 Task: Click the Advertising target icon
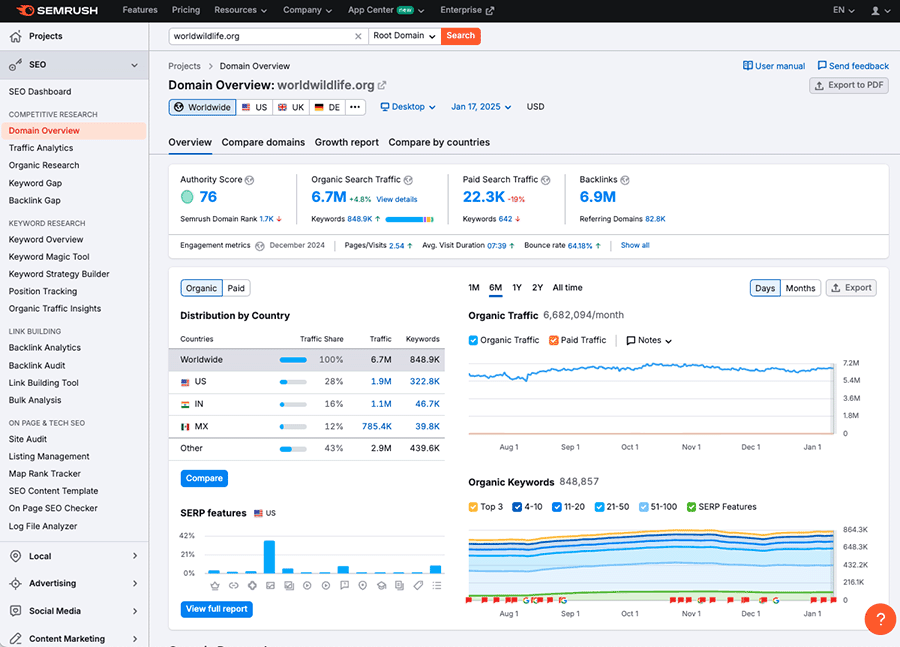tap(15, 583)
